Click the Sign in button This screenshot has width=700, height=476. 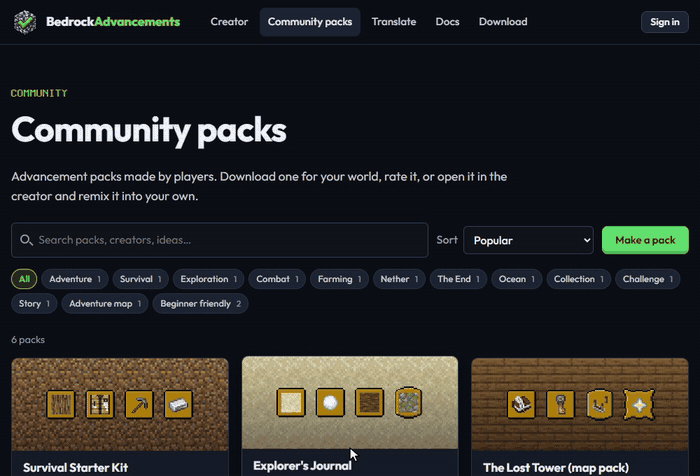(x=665, y=22)
